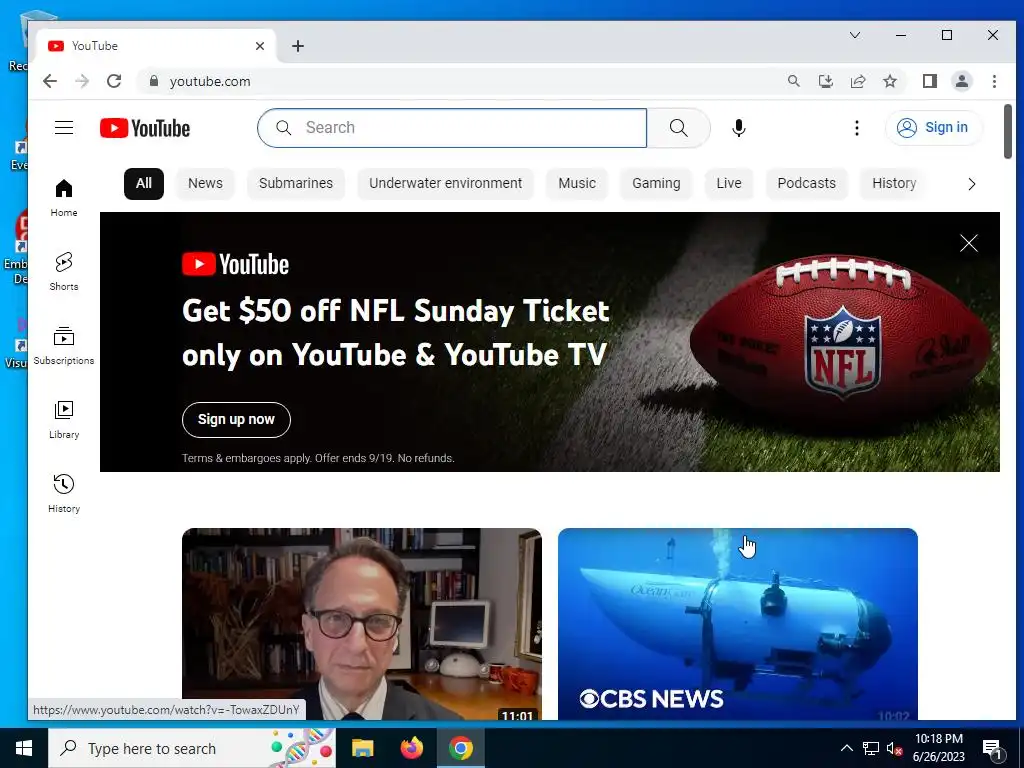Toggle Chrome side panel
Image resolution: width=1024 pixels, height=768 pixels.
point(929,81)
